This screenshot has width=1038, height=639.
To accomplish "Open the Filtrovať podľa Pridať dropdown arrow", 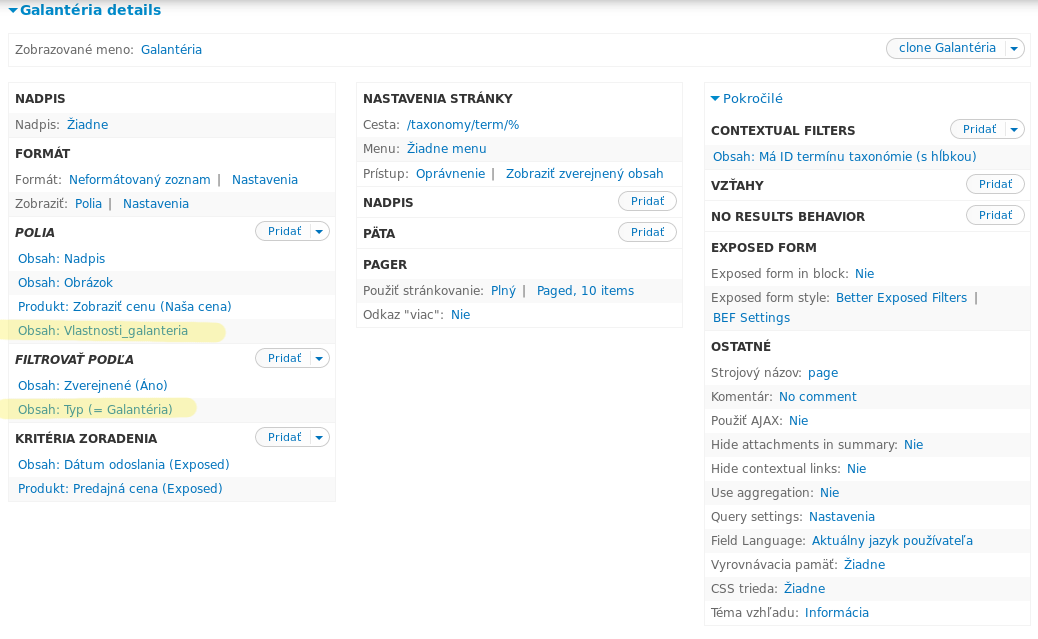I will [319, 358].
